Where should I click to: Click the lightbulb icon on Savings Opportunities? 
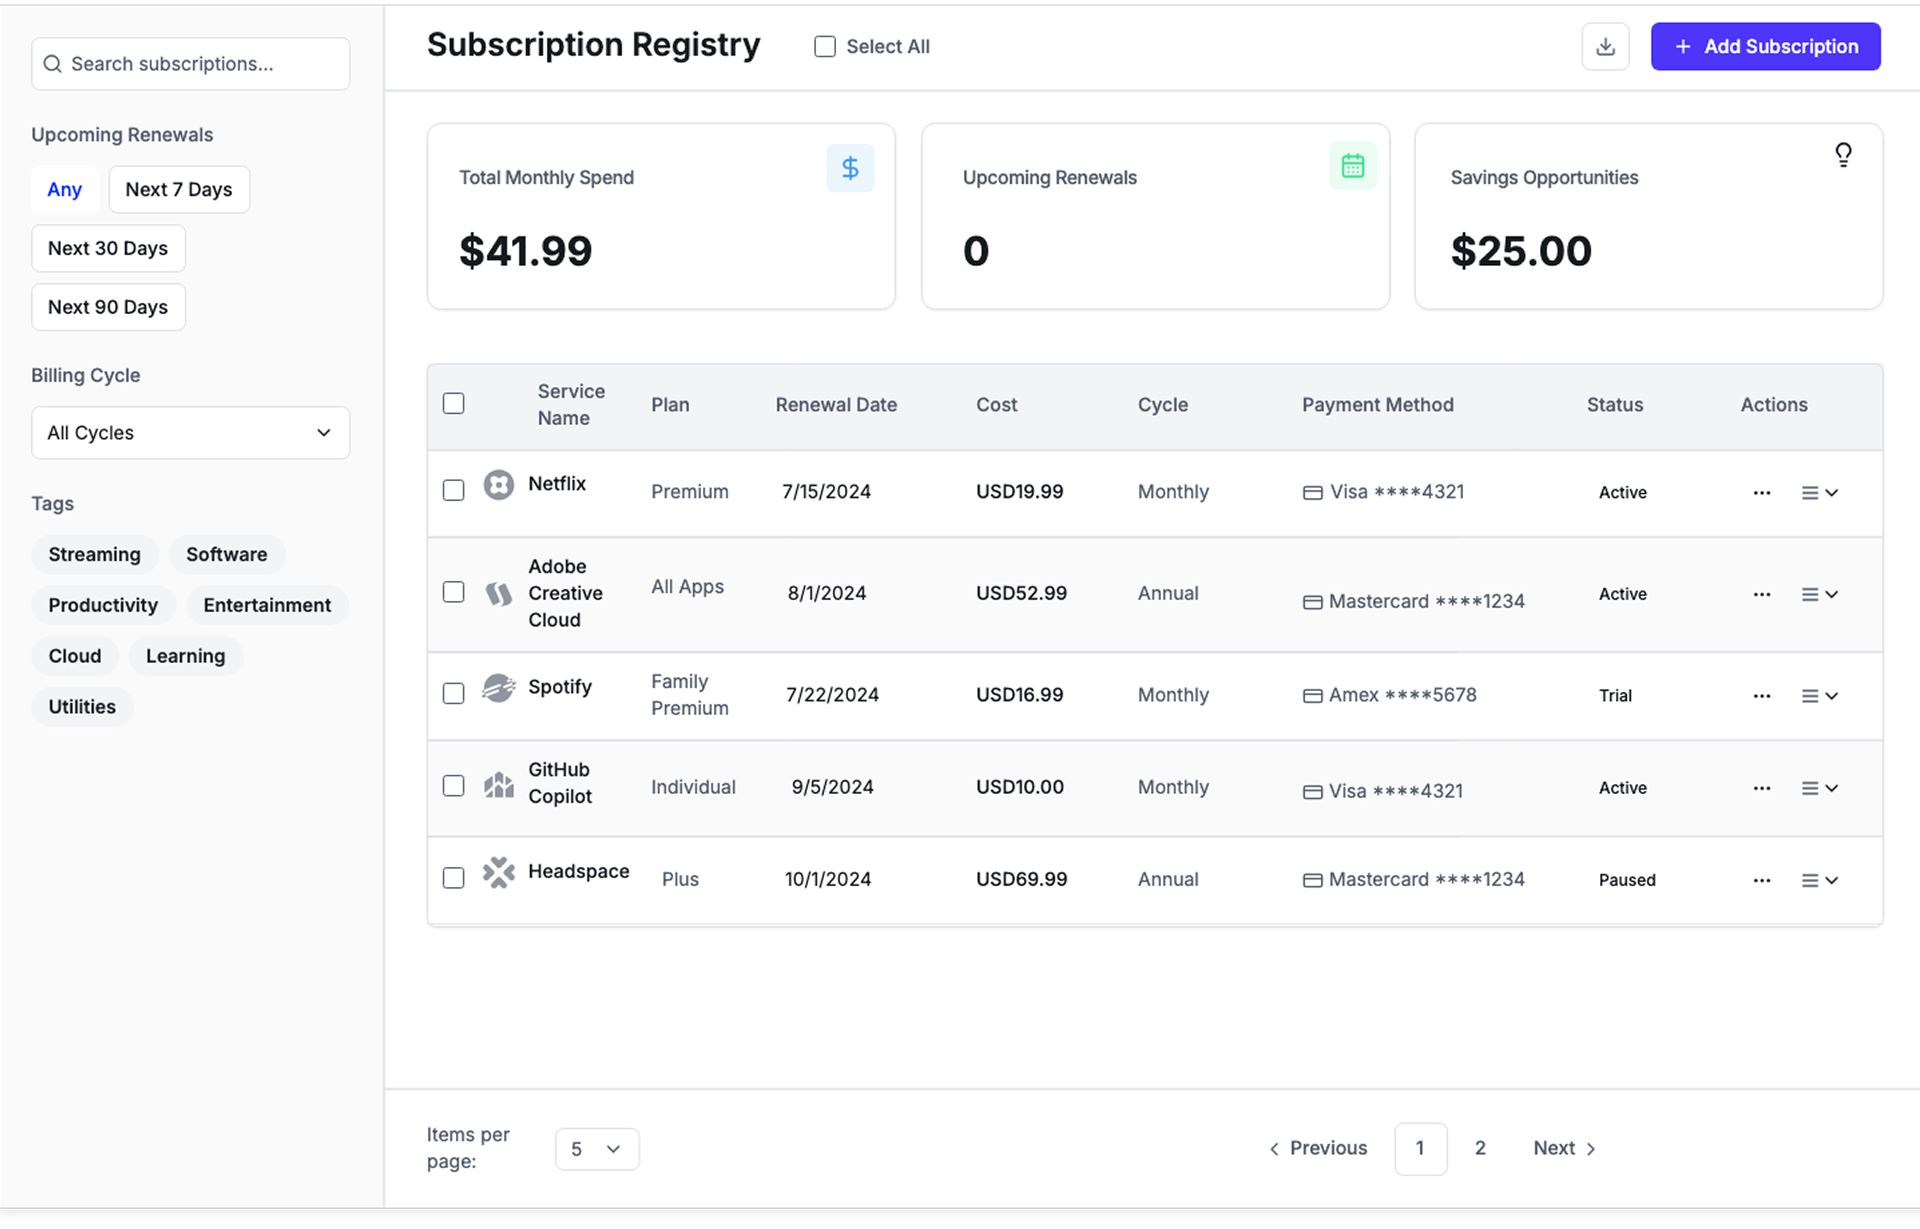pos(1843,154)
